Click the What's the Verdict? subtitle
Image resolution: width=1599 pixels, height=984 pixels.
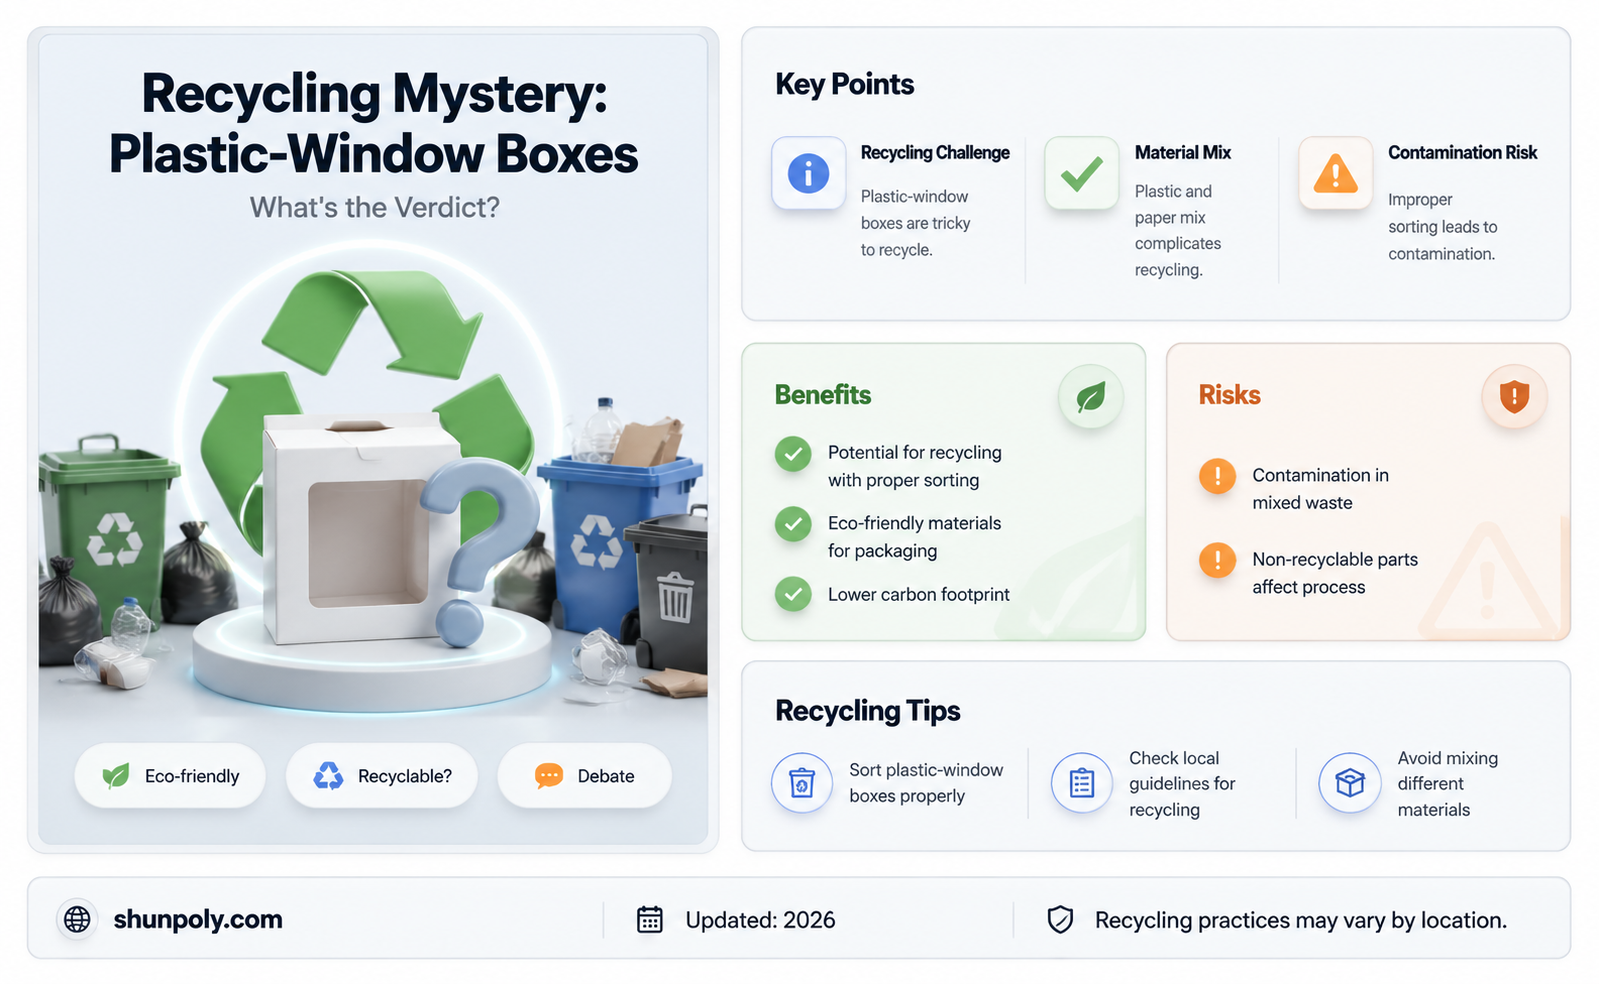[374, 207]
